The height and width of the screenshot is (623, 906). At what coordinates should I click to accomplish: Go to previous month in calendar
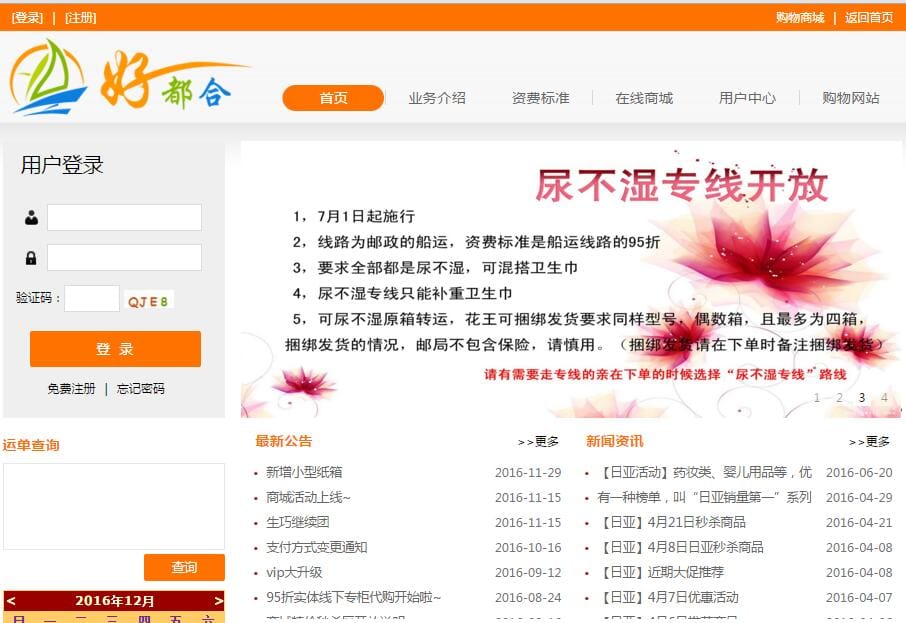coord(12,600)
